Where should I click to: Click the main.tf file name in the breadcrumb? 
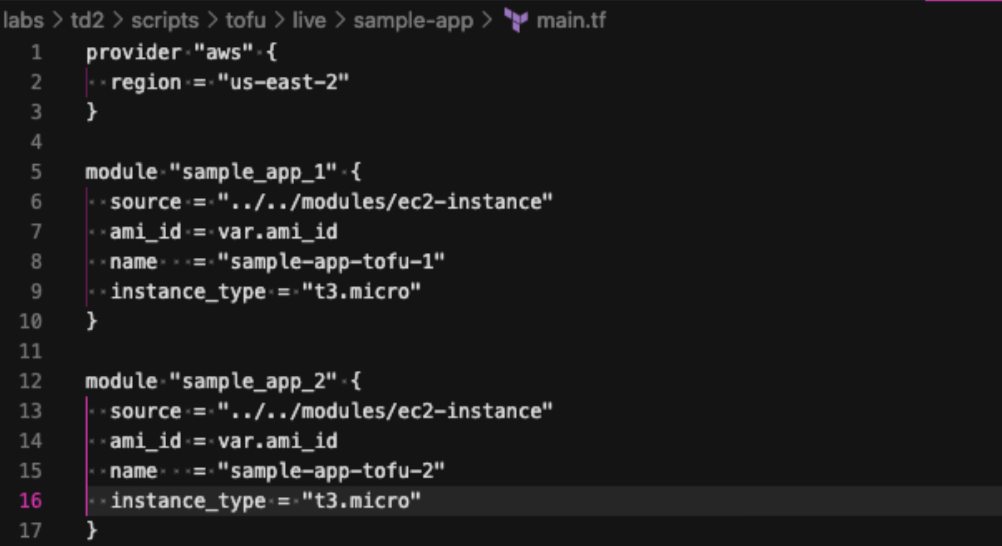pyautogui.click(x=571, y=20)
